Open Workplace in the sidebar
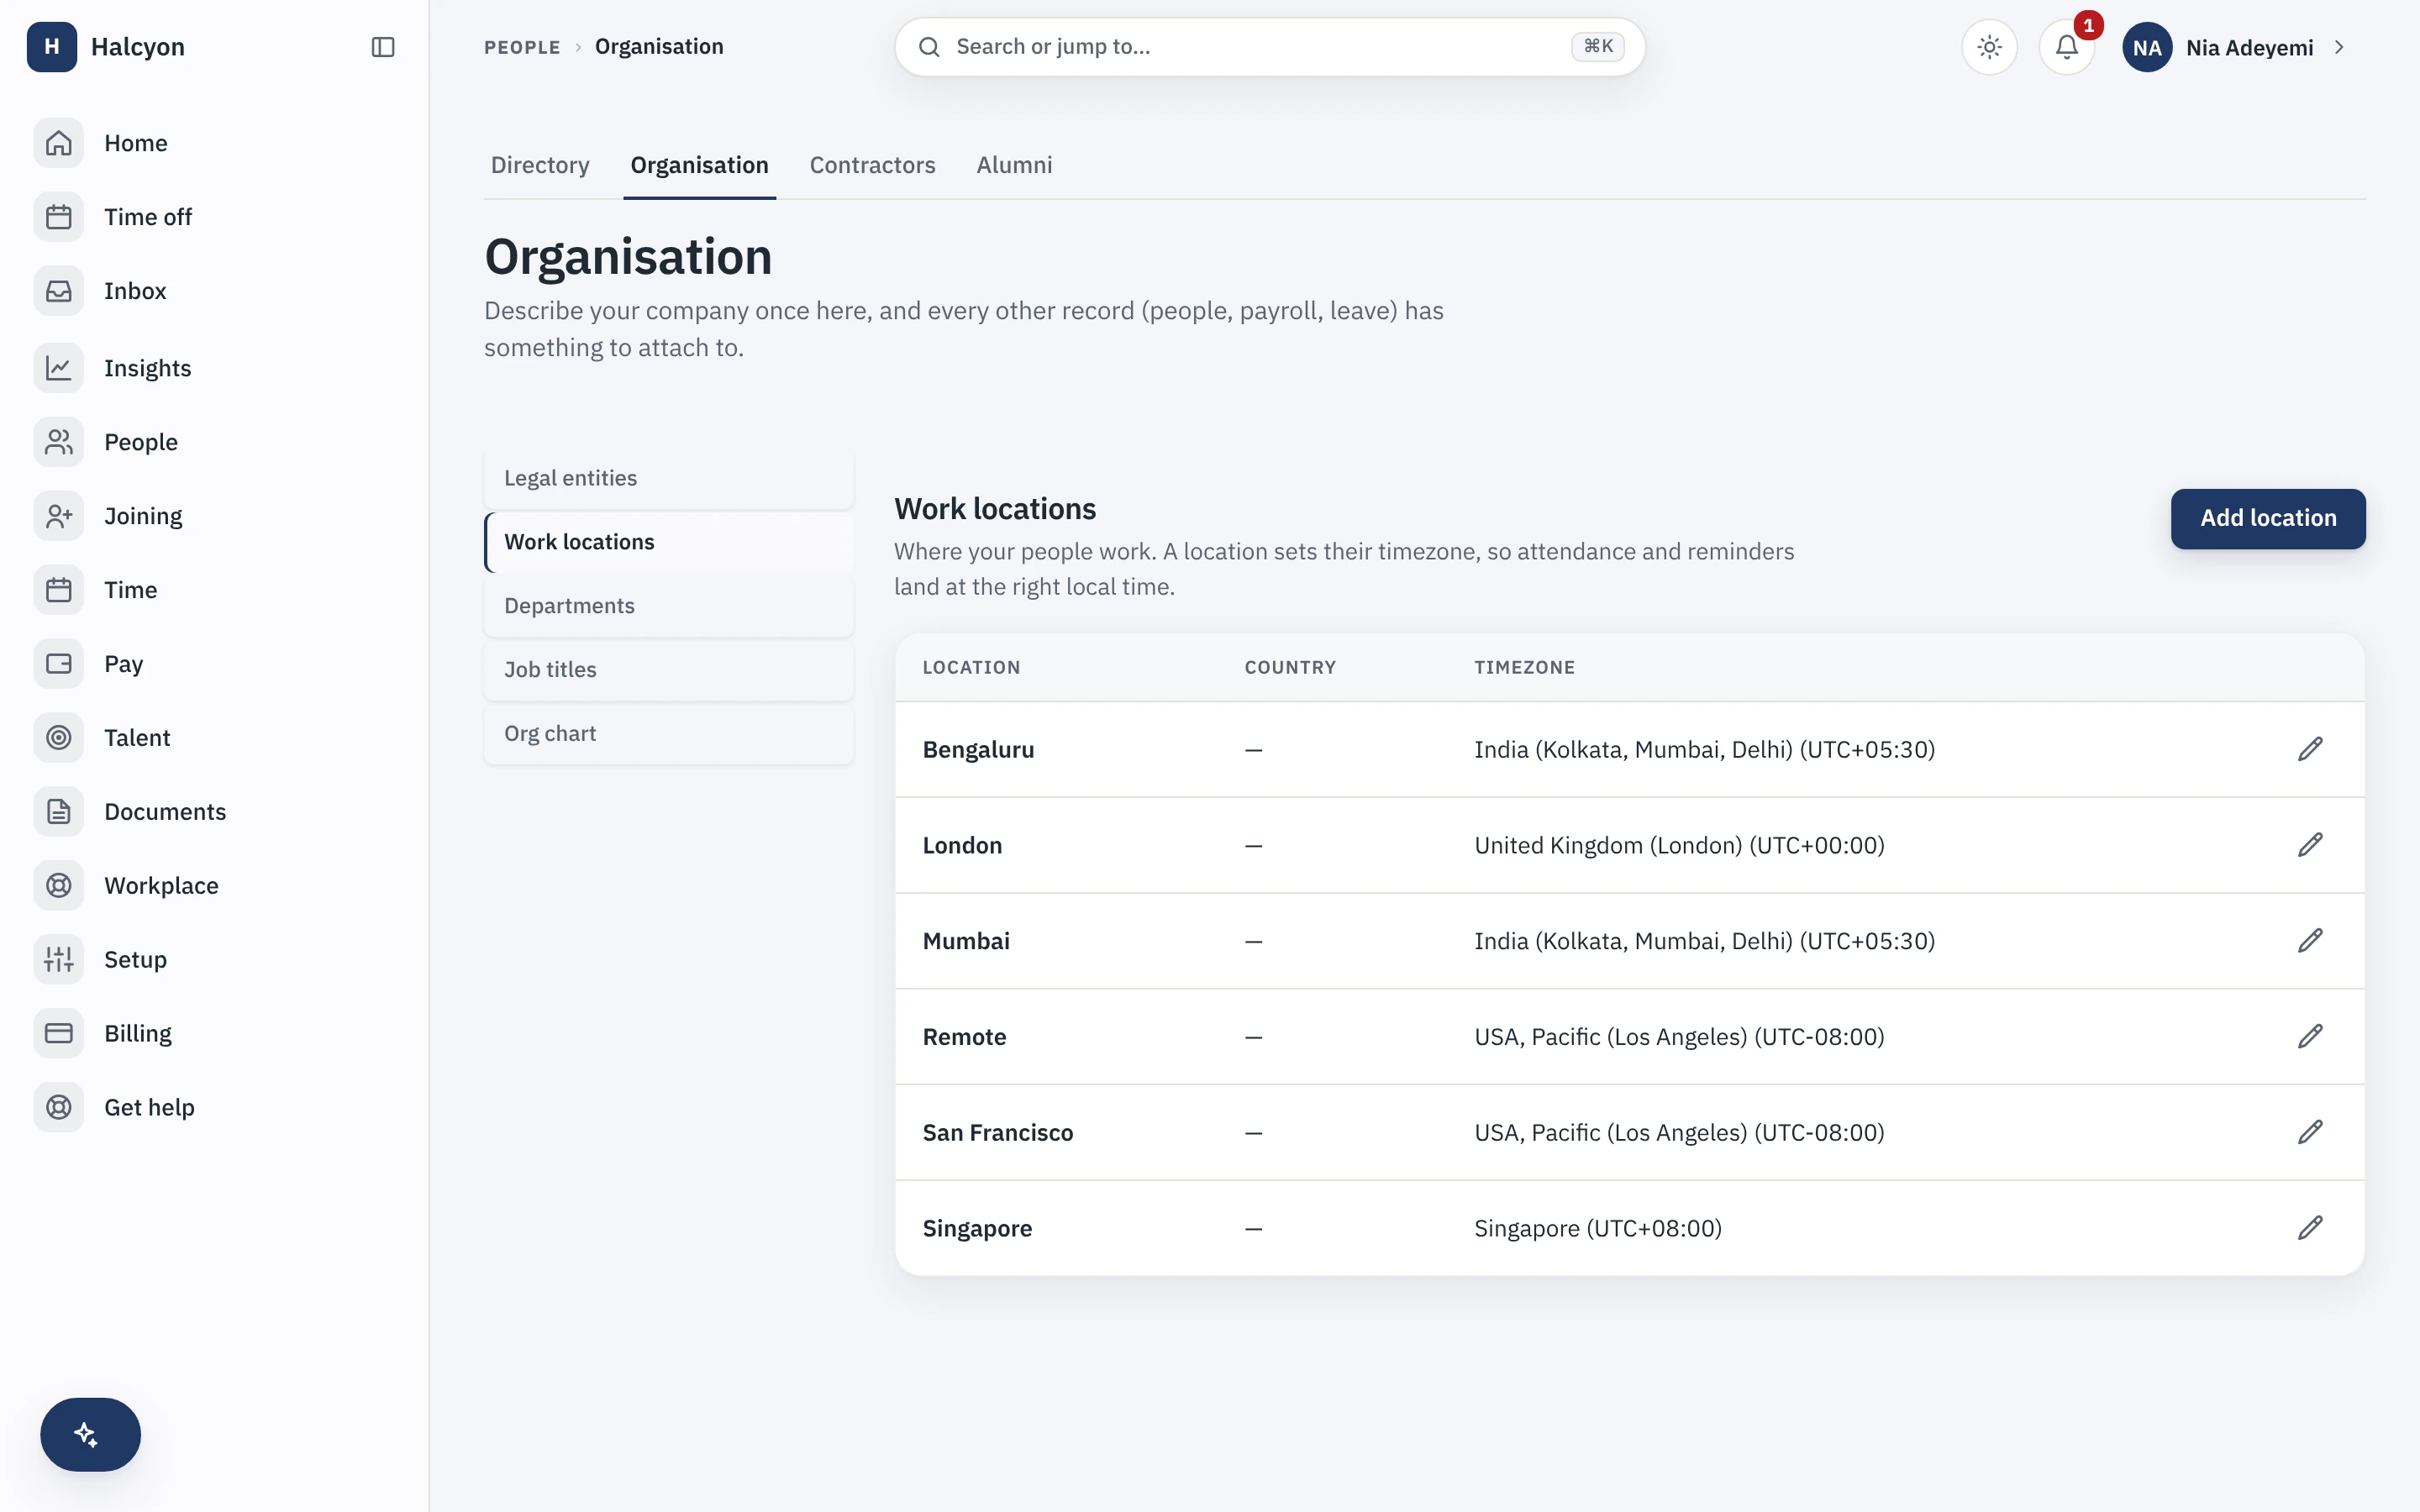The width and height of the screenshot is (2420, 1512). coord(215,886)
